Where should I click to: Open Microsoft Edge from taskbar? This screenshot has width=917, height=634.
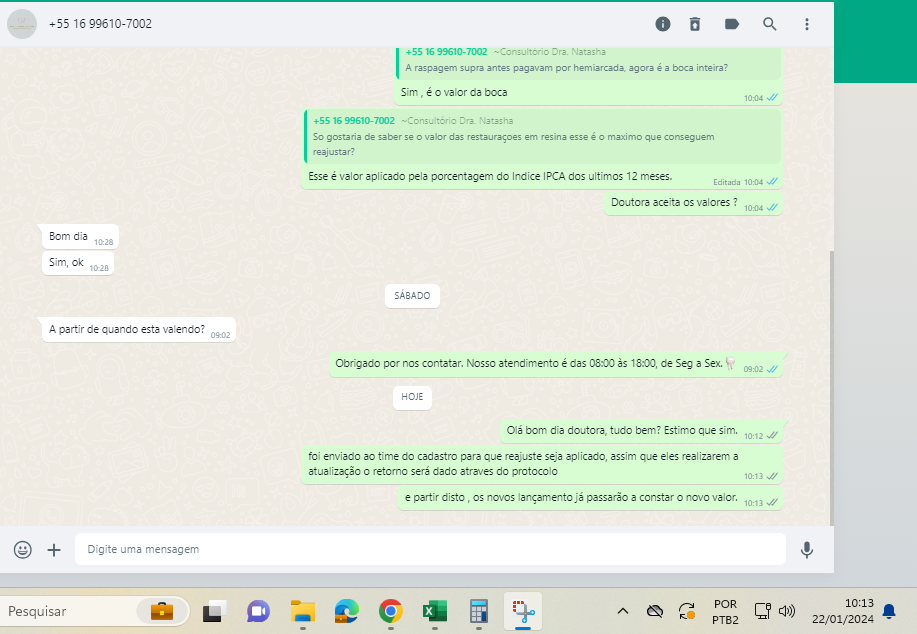pos(347,612)
